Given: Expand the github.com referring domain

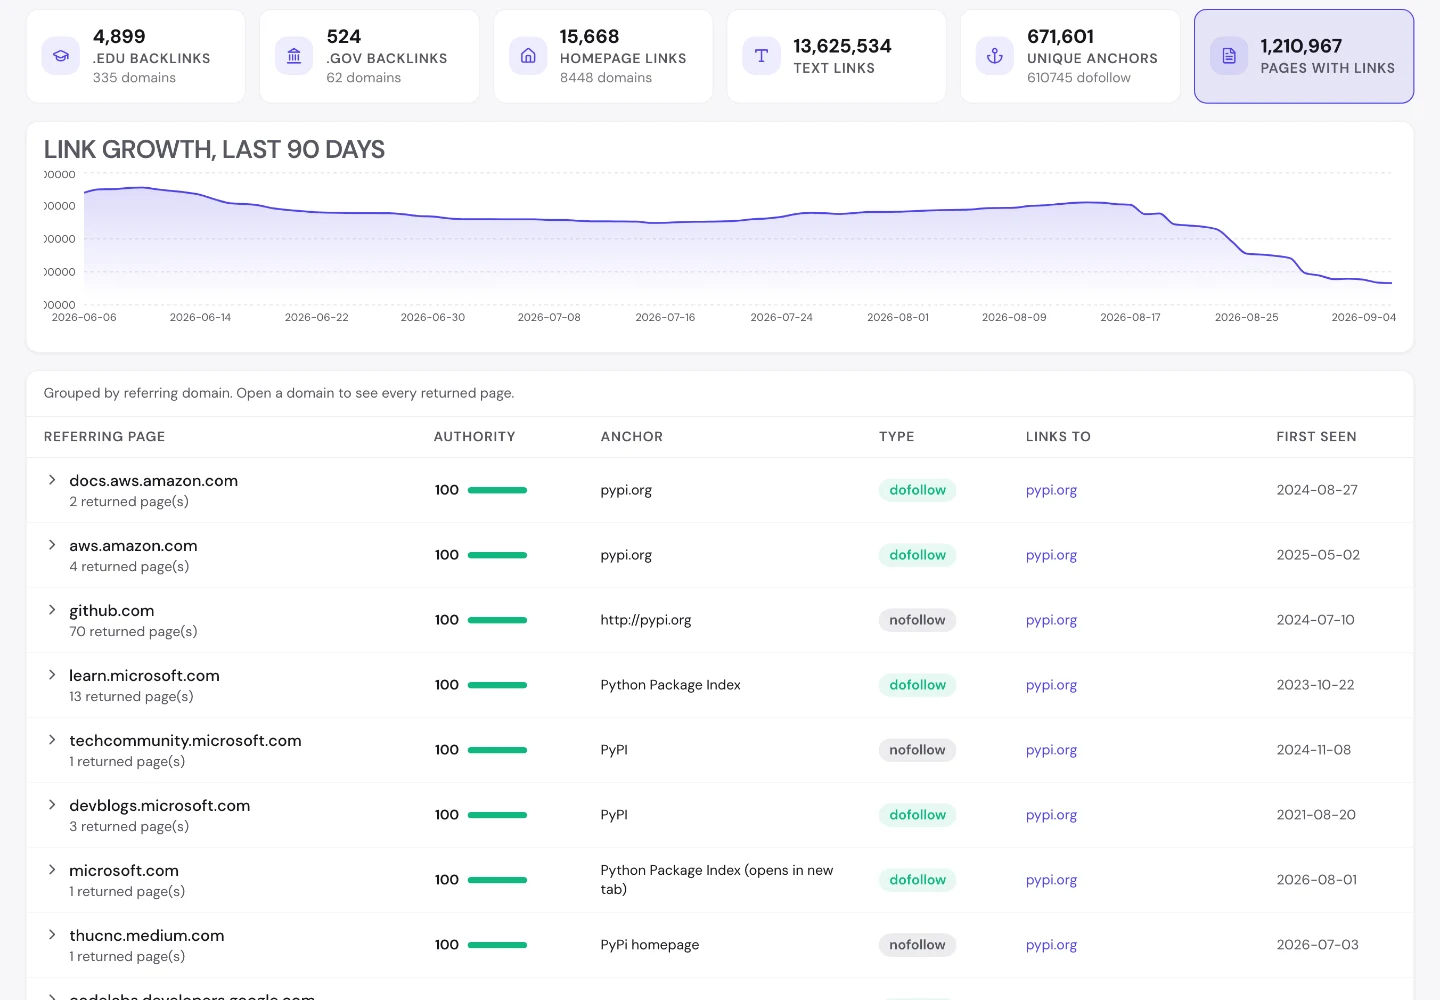Looking at the screenshot, I should (x=52, y=610).
